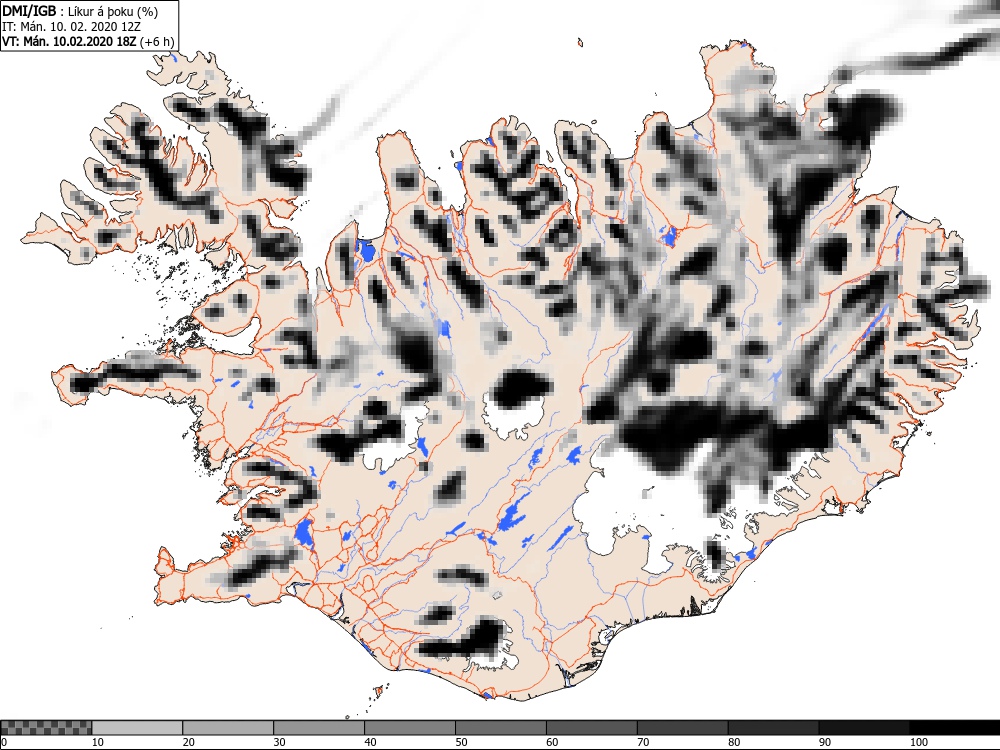1000x750 pixels.
Task: Click the 'IT: Mán. 10. 02. 2020 12Z' line
Action: point(71,26)
